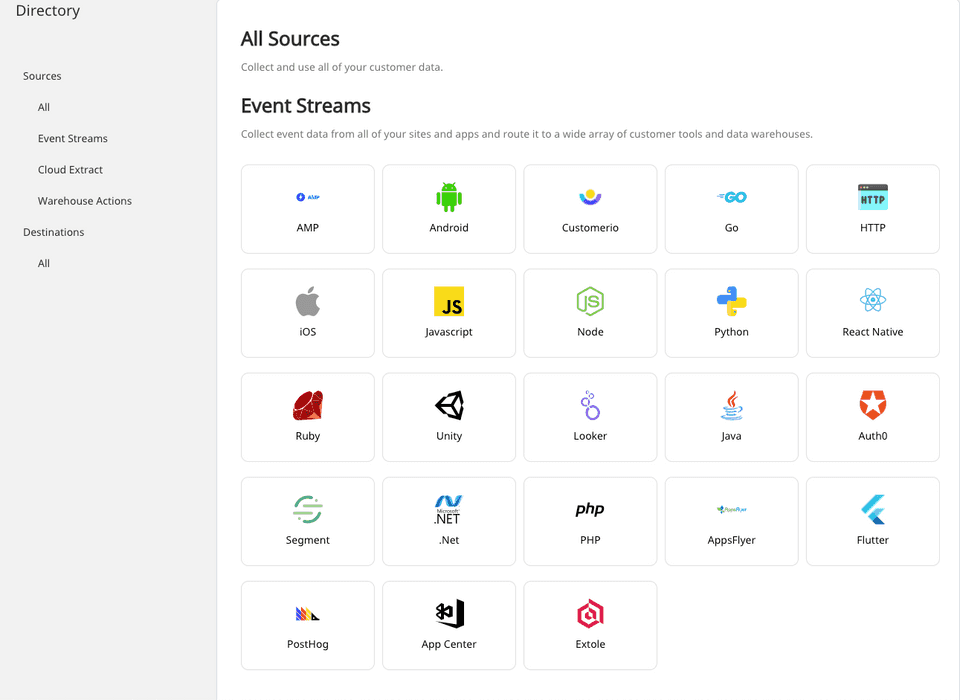This screenshot has width=960, height=700.
Task: Select the React Native source
Action: (x=872, y=313)
